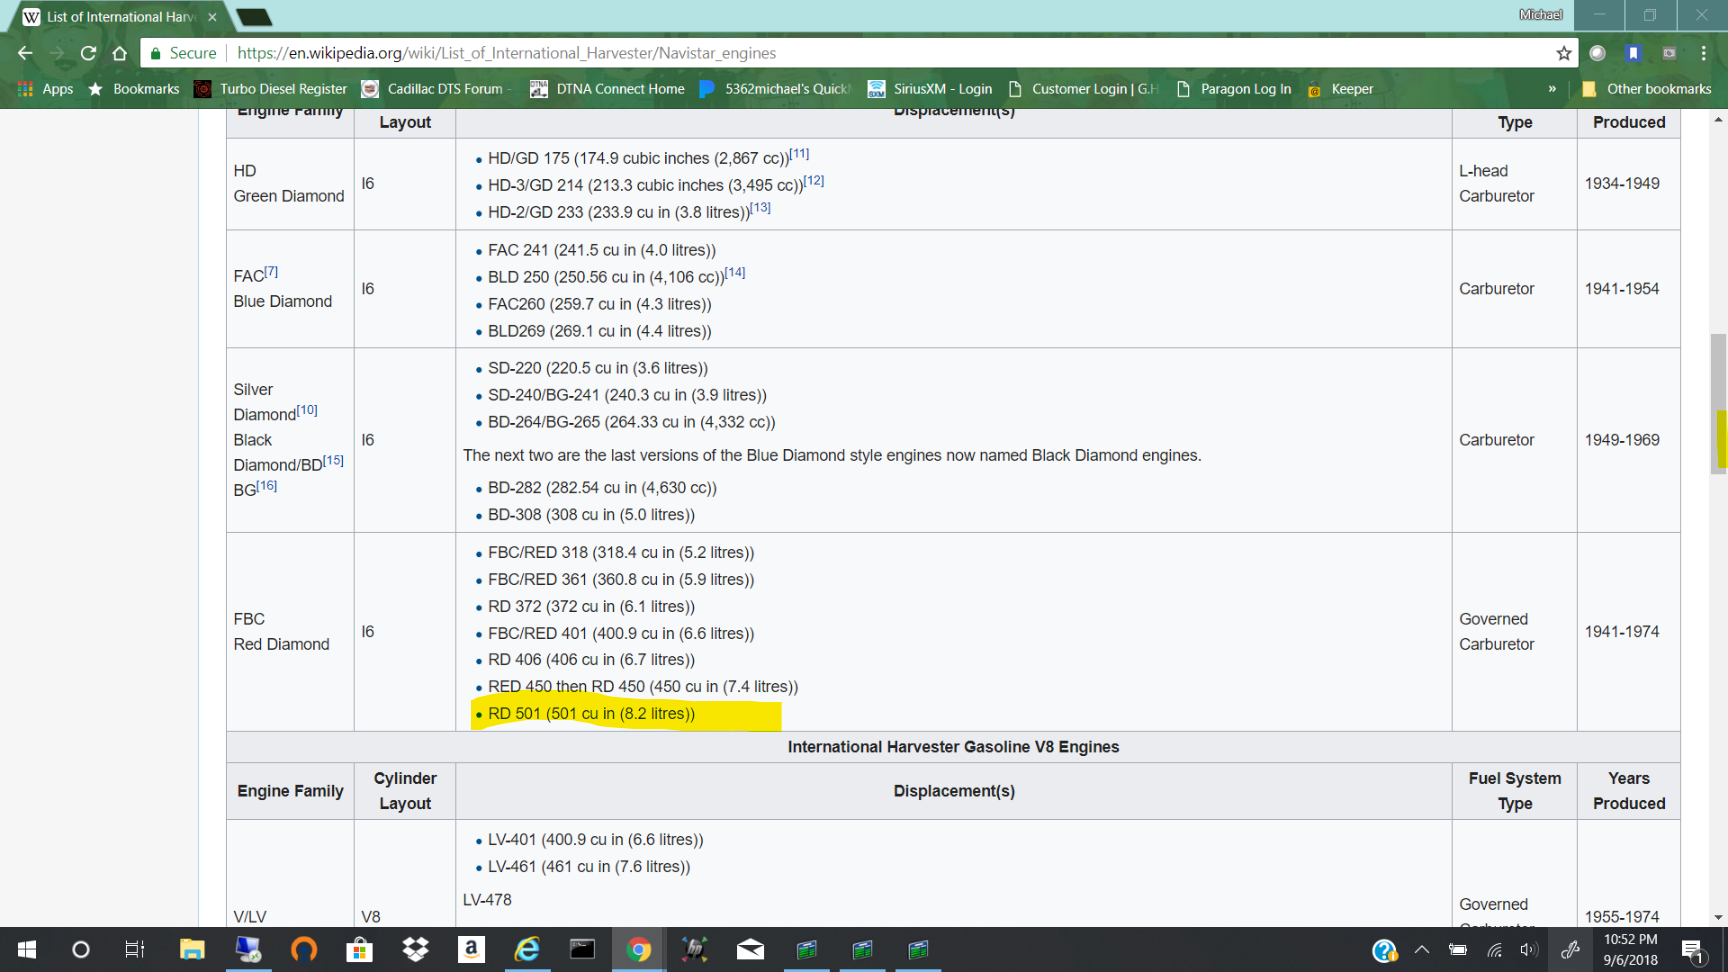The height and width of the screenshot is (972, 1728).
Task: Open Dropbox from taskbar
Action: tap(415, 950)
